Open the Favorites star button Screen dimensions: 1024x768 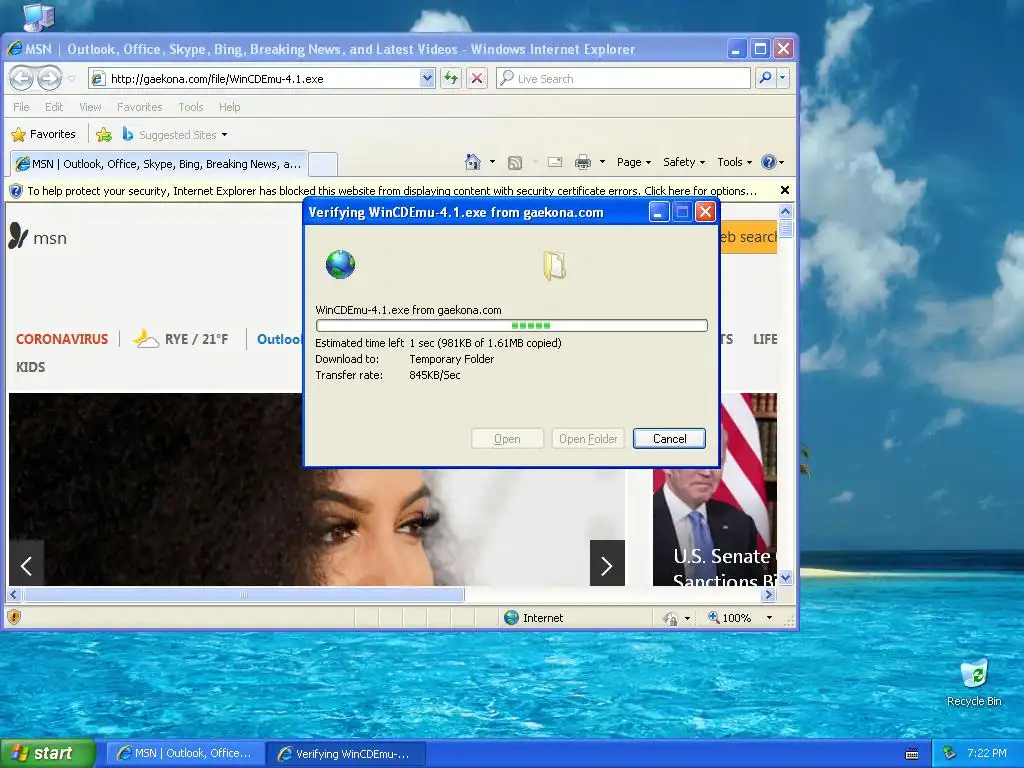click(44, 135)
